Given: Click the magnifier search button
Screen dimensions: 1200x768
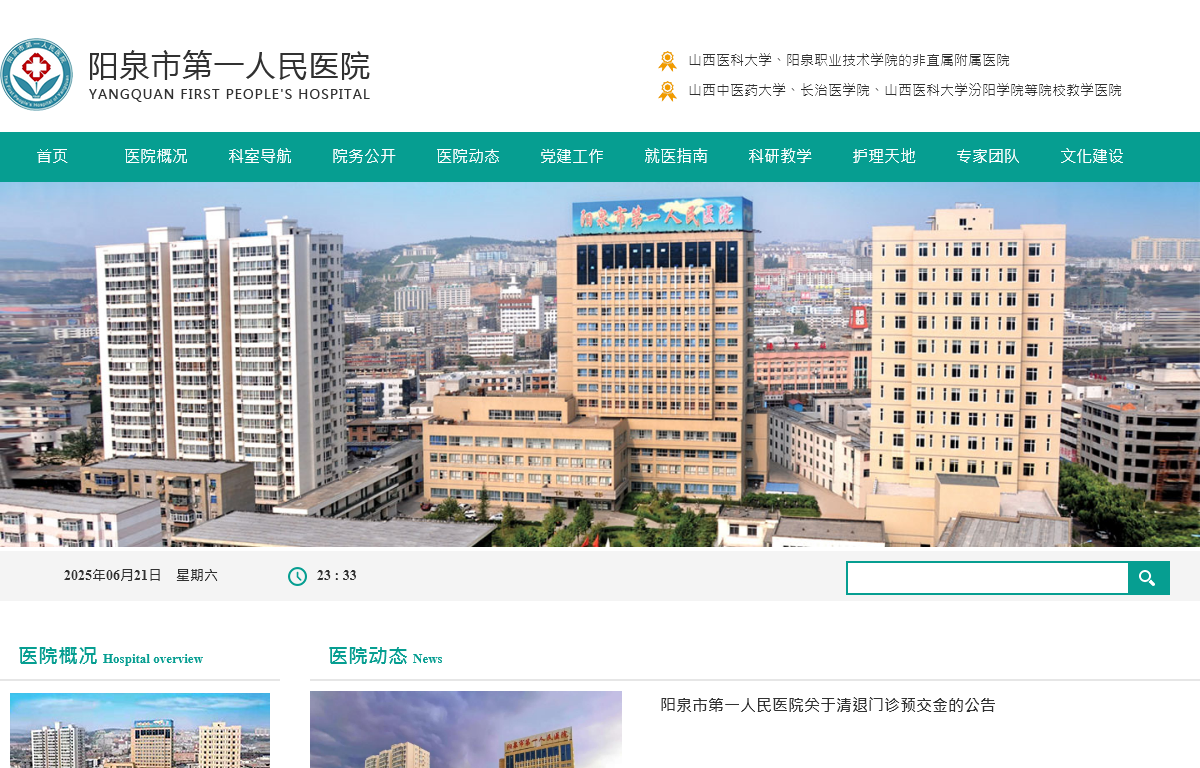Looking at the screenshot, I should tap(1148, 578).
